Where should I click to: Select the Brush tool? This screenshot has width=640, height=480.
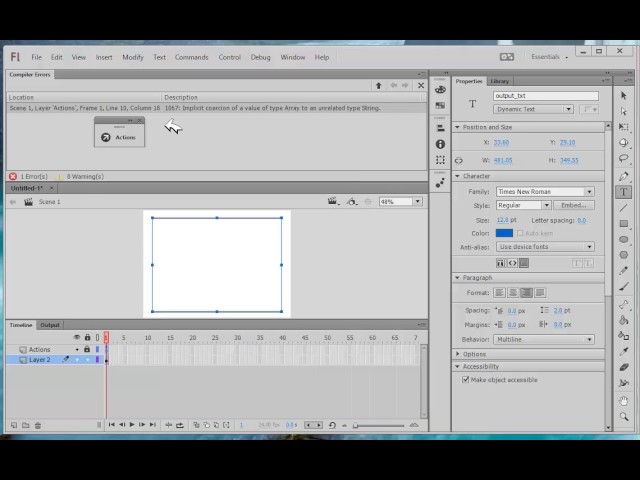point(623,287)
